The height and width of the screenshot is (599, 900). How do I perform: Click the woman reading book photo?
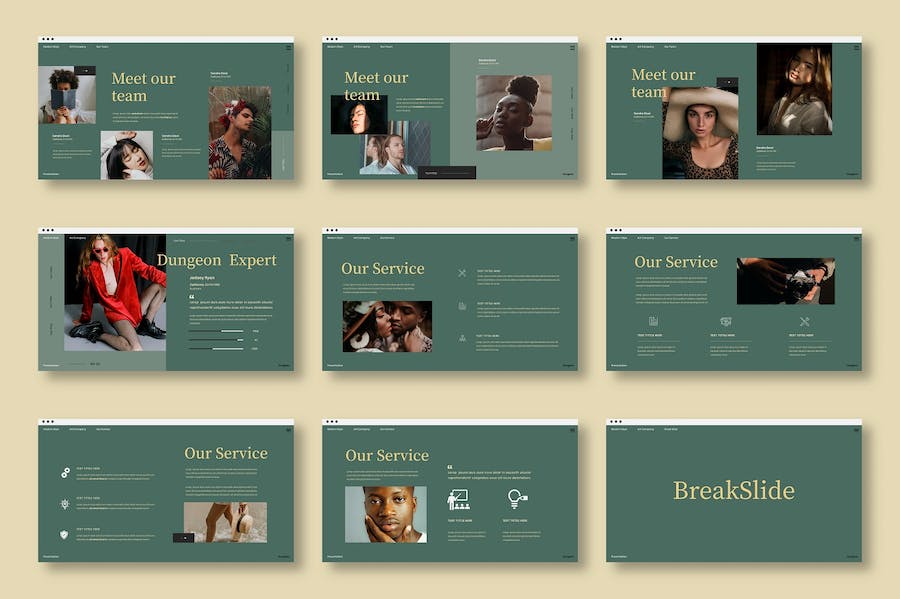(67, 95)
